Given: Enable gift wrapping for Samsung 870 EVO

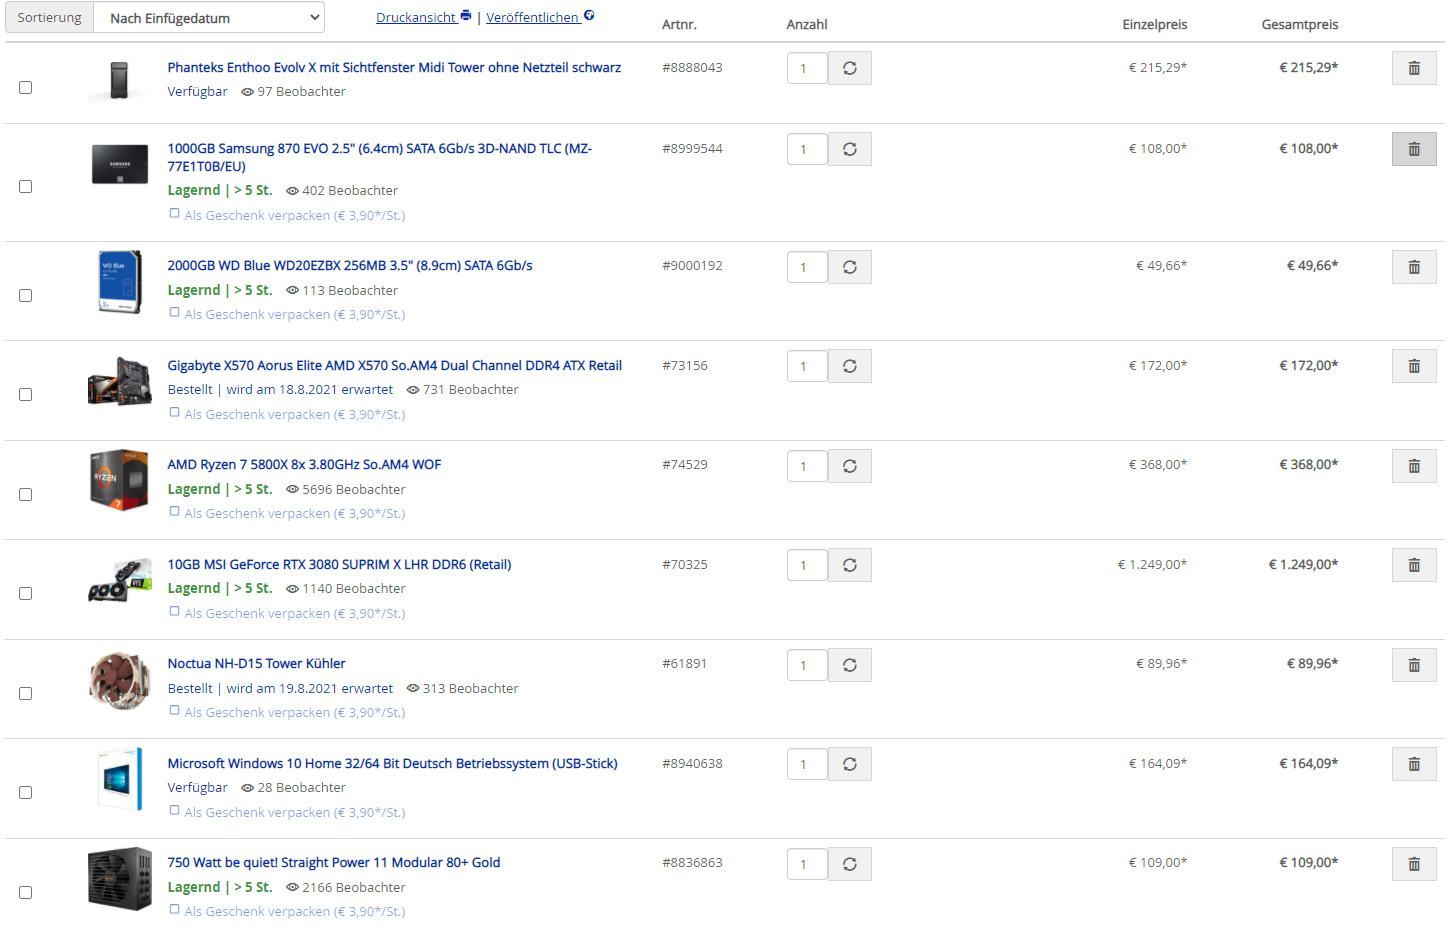Looking at the screenshot, I should click(175, 214).
